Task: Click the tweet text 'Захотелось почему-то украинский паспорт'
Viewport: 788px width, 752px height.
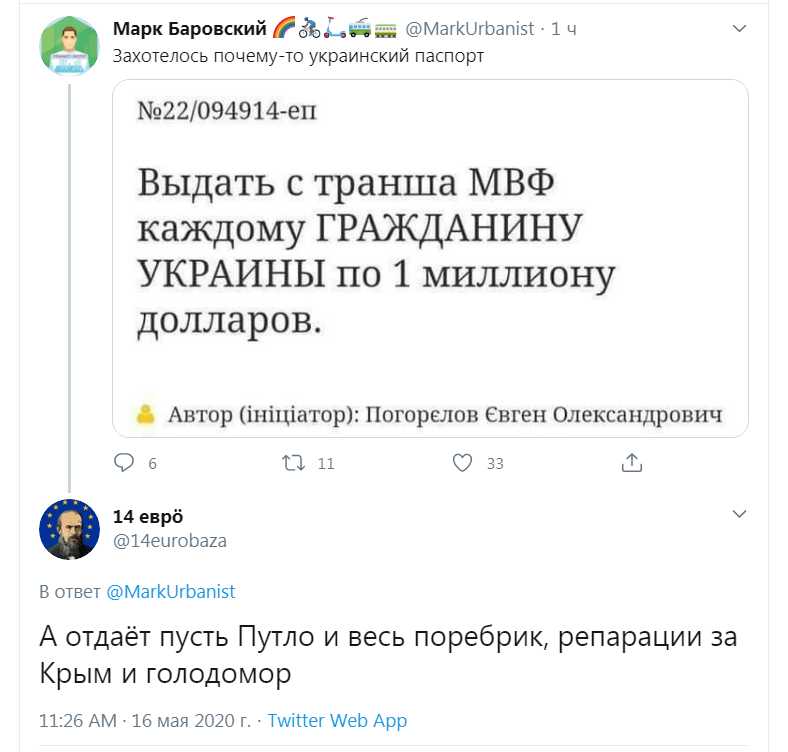Action: 298,56
